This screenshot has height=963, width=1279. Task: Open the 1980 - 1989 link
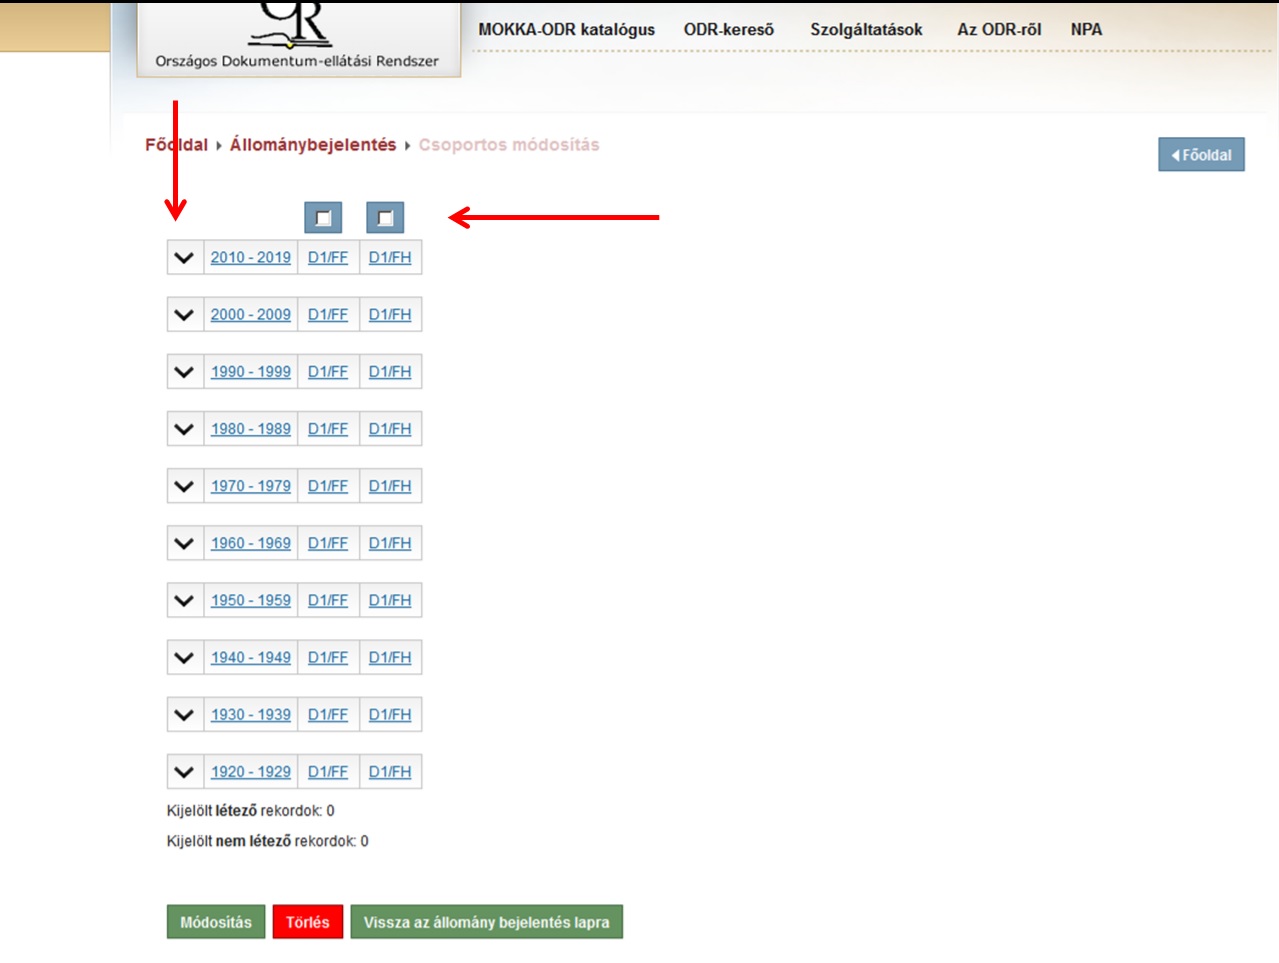250,429
